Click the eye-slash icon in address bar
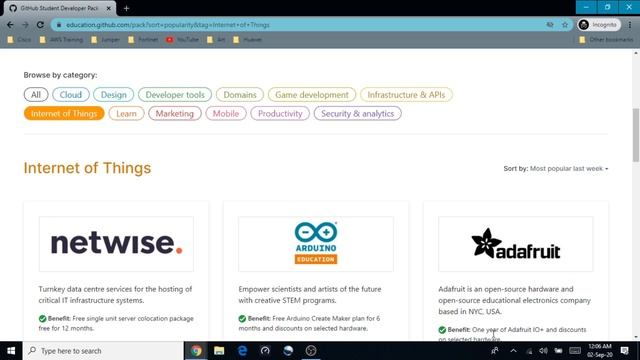Screen dimensions: 640x360 550,25
